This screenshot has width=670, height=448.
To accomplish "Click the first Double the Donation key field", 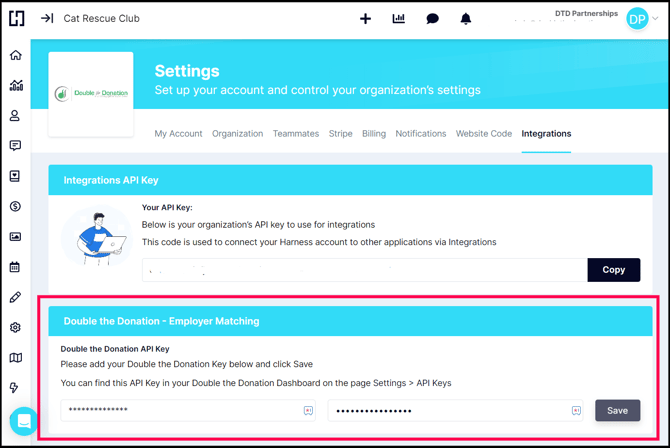I will click(180, 411).
